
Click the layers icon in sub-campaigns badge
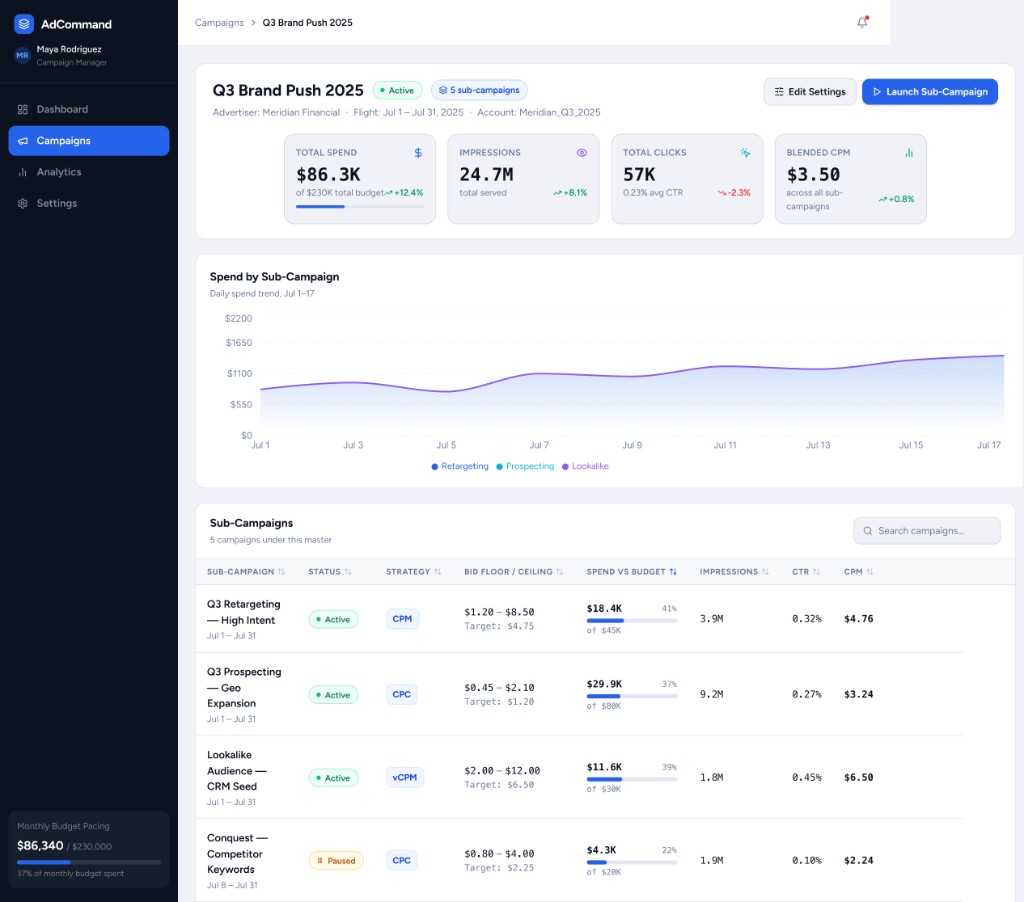[443, 90]
